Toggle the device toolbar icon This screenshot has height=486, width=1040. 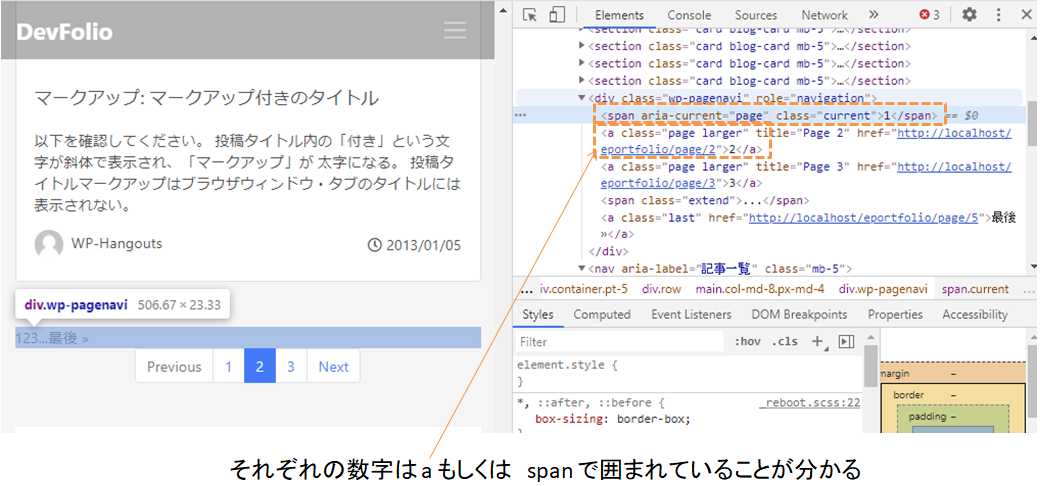pyautogui.click(x=556, y=15)
